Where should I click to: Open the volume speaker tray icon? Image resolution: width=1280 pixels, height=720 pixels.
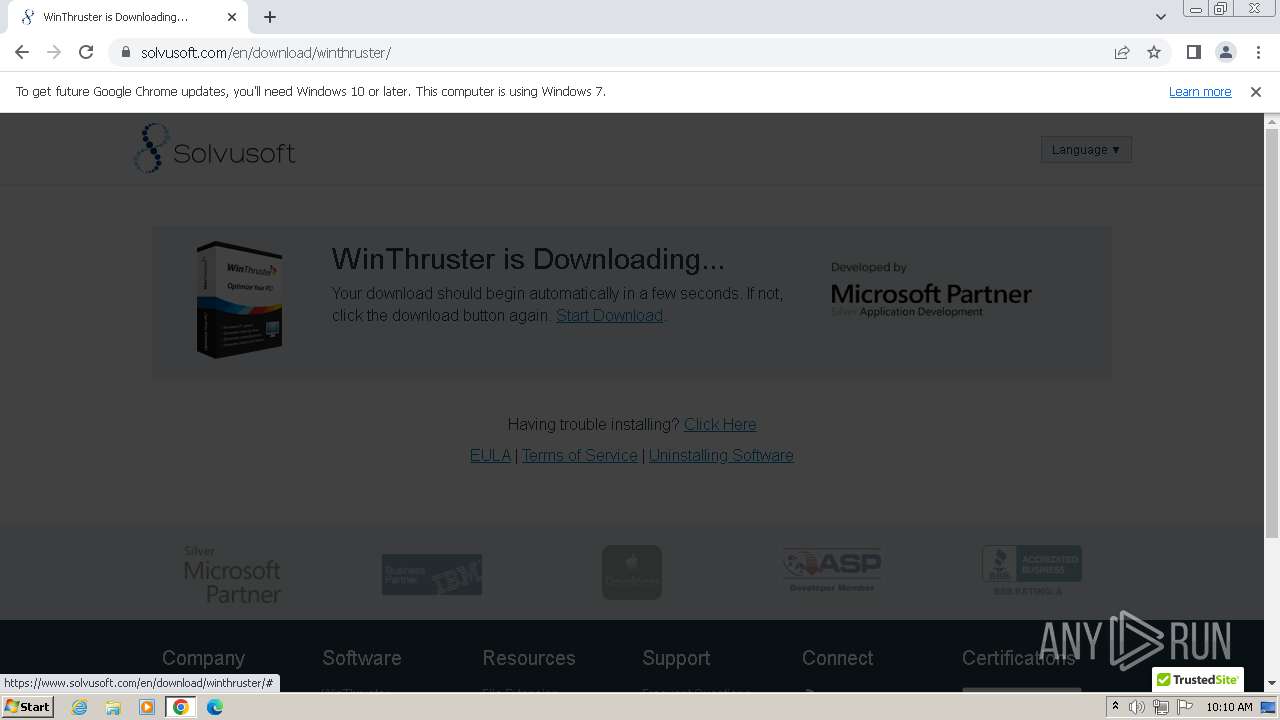pyautogui.click(x=1136, y=707)
